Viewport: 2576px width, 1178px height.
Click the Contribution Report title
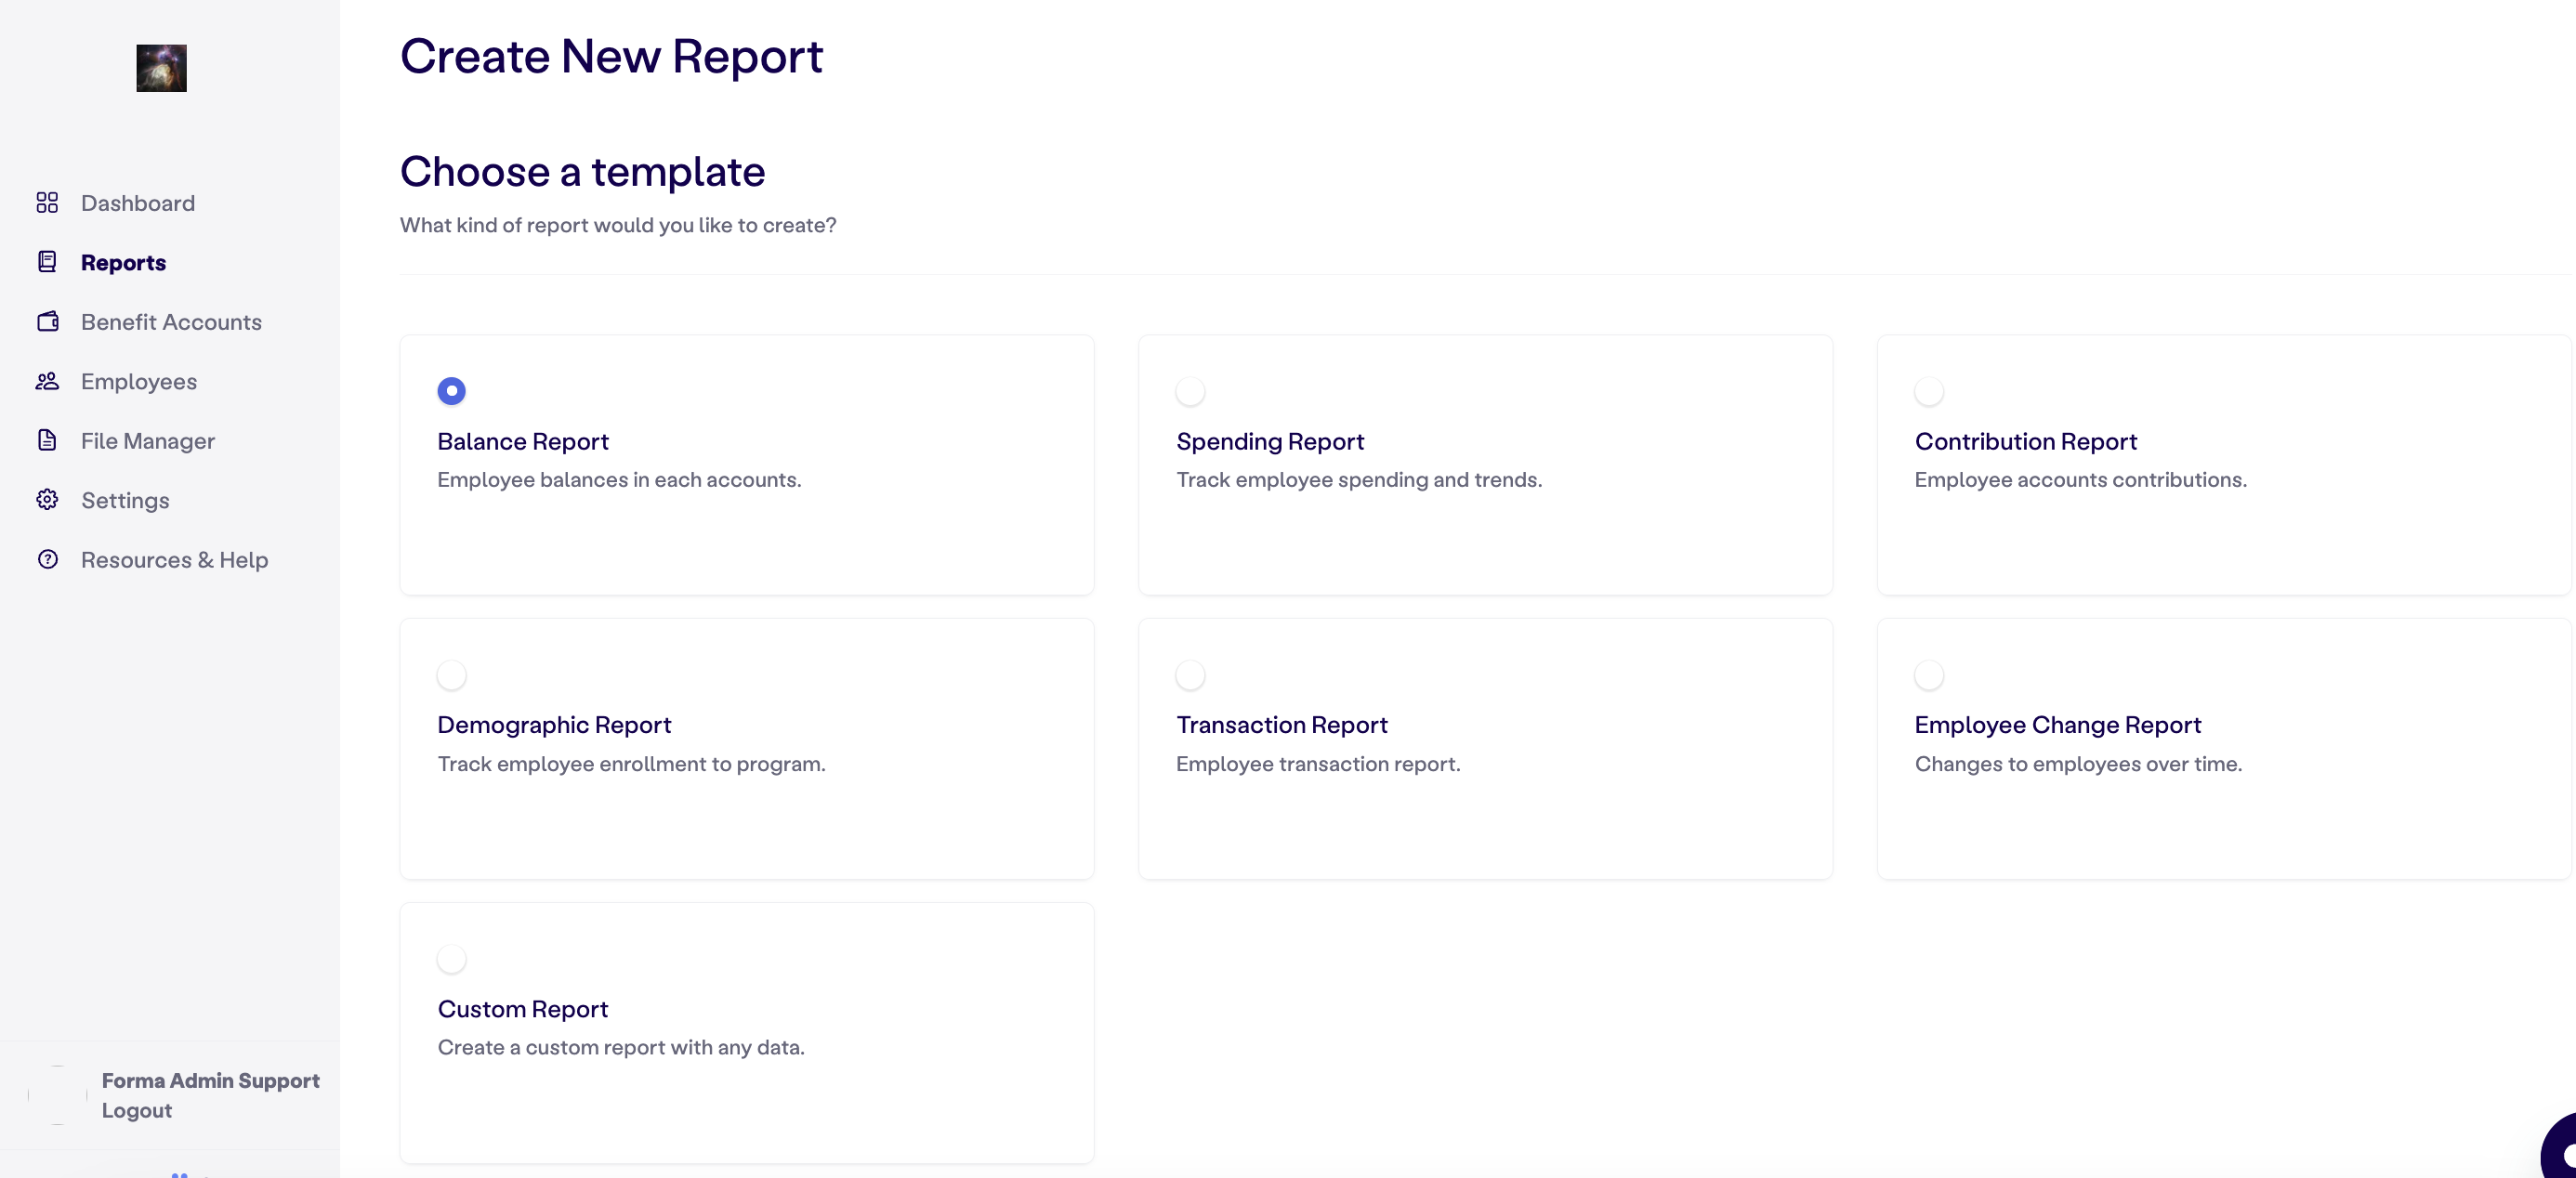click(x=2026, y=441)
